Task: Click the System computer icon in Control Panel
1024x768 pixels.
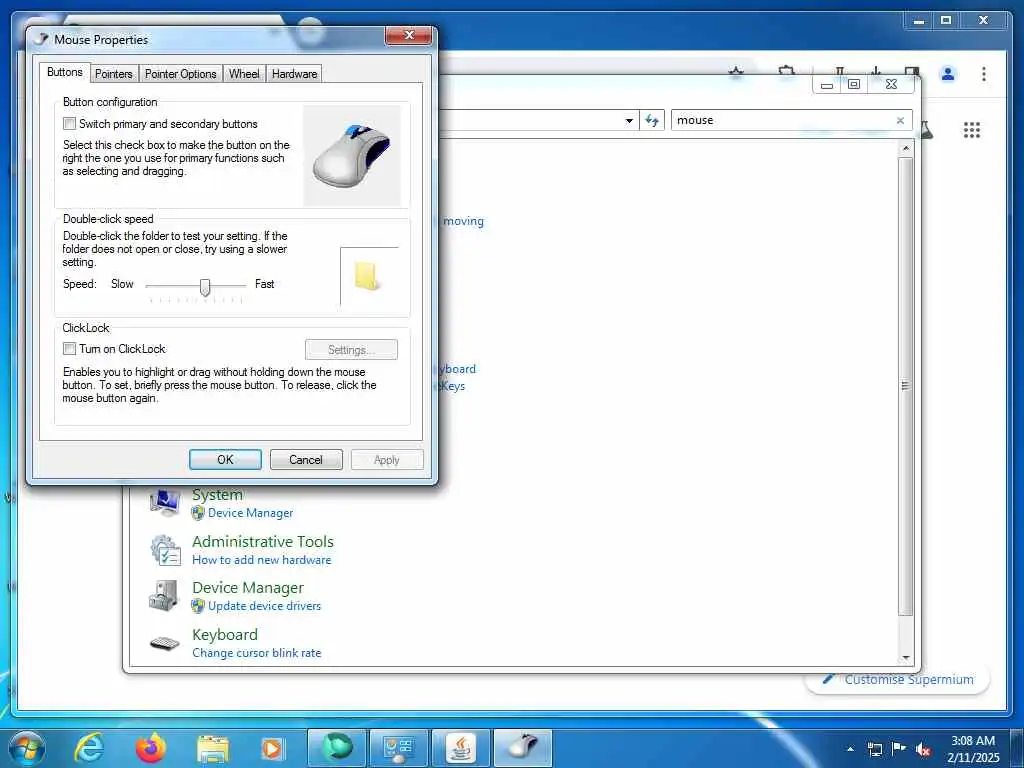Action: [164, 503]
